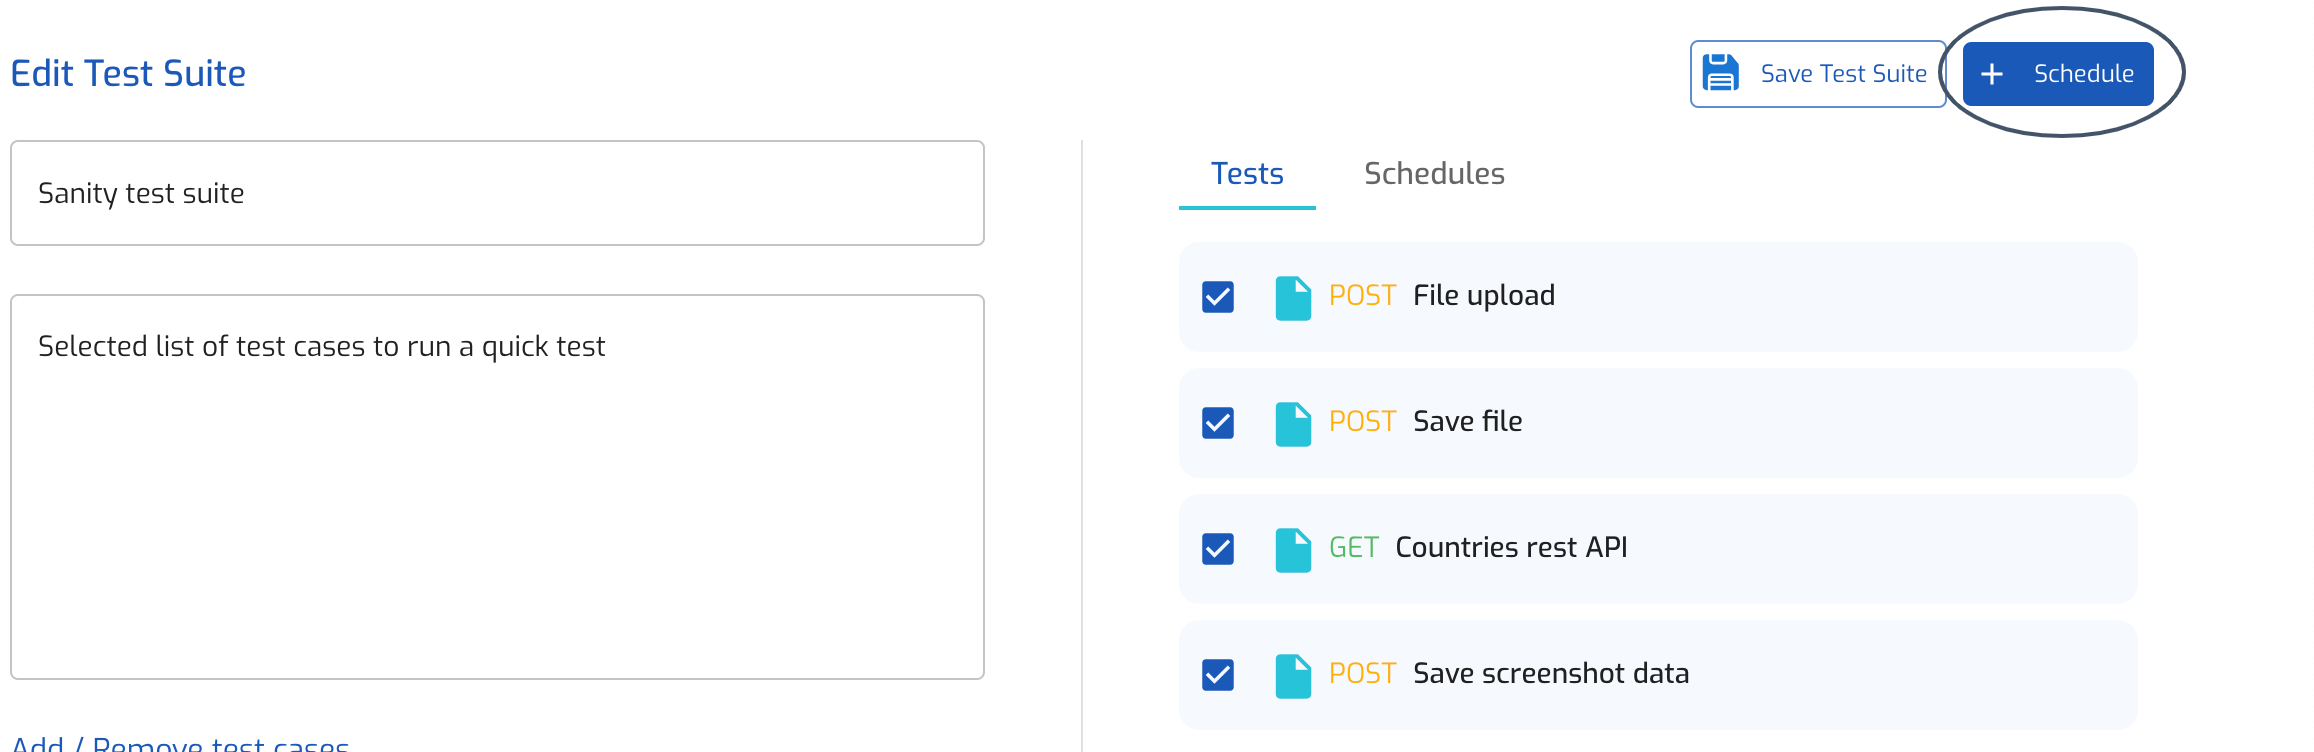The height and width of the screenshot is (752, 2314).
Task: Focus the Sanity test suite name field
Action: pos(497,193)
